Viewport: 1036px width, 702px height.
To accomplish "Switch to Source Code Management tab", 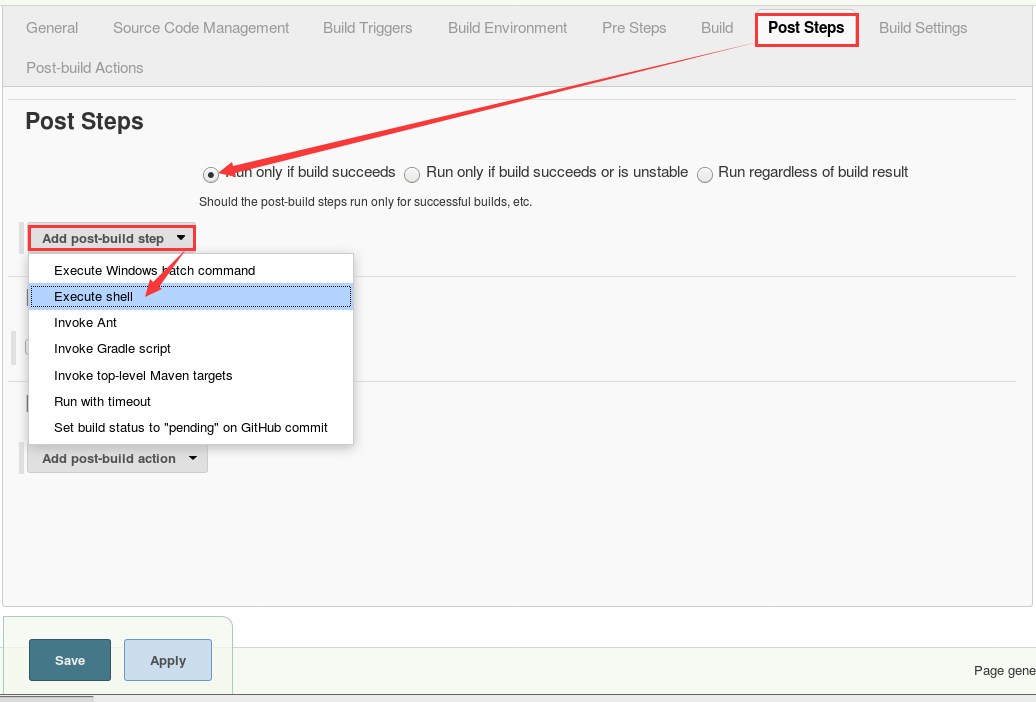I will click(x=201, y=28).
